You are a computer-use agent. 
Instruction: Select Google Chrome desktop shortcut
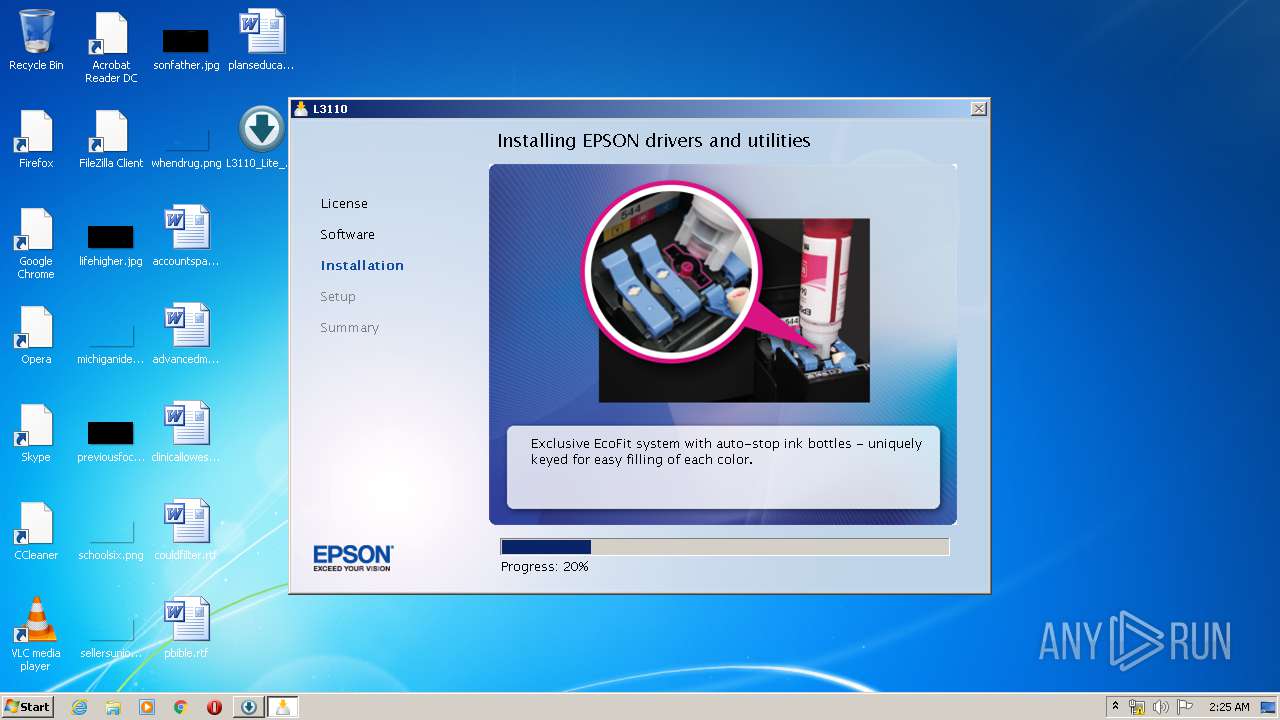[x=36, y=243]
